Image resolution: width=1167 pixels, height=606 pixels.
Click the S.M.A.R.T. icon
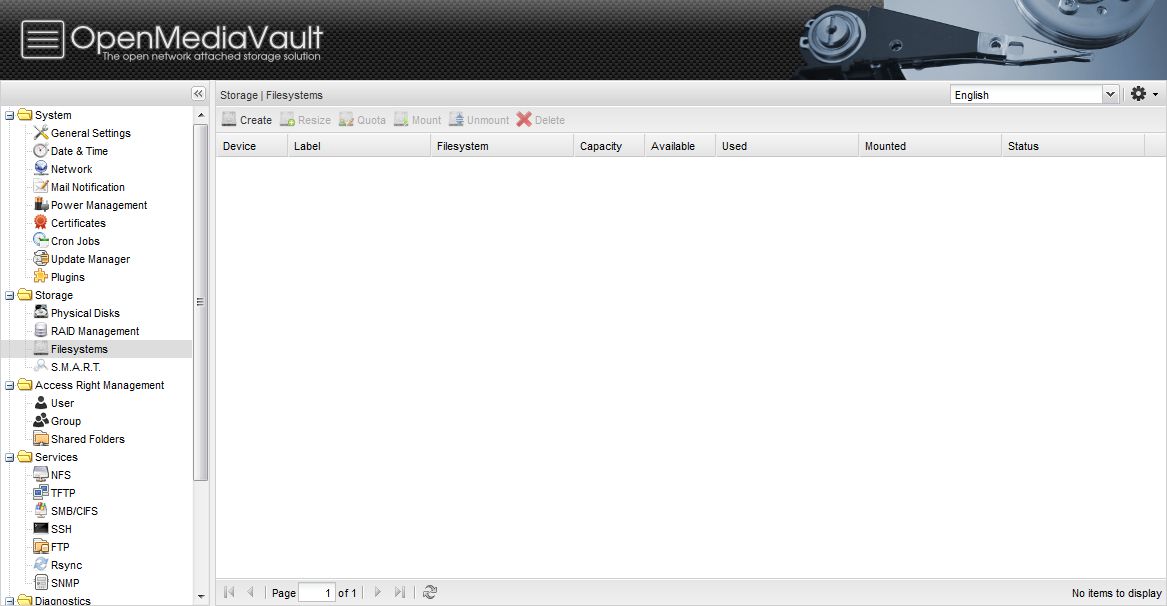(x=41, y=366)
